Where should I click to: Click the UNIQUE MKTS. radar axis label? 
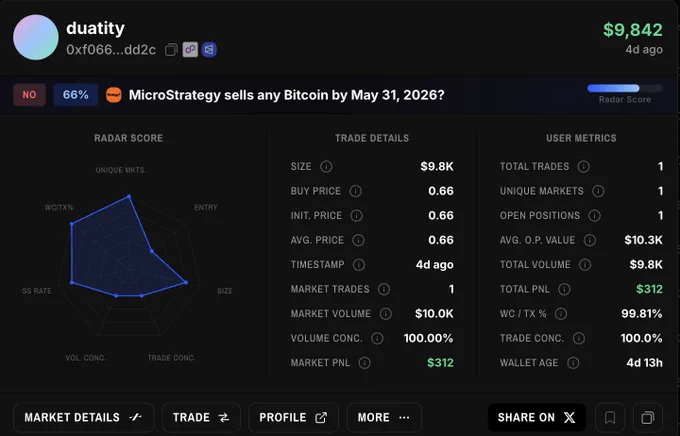tap(121, 170)
